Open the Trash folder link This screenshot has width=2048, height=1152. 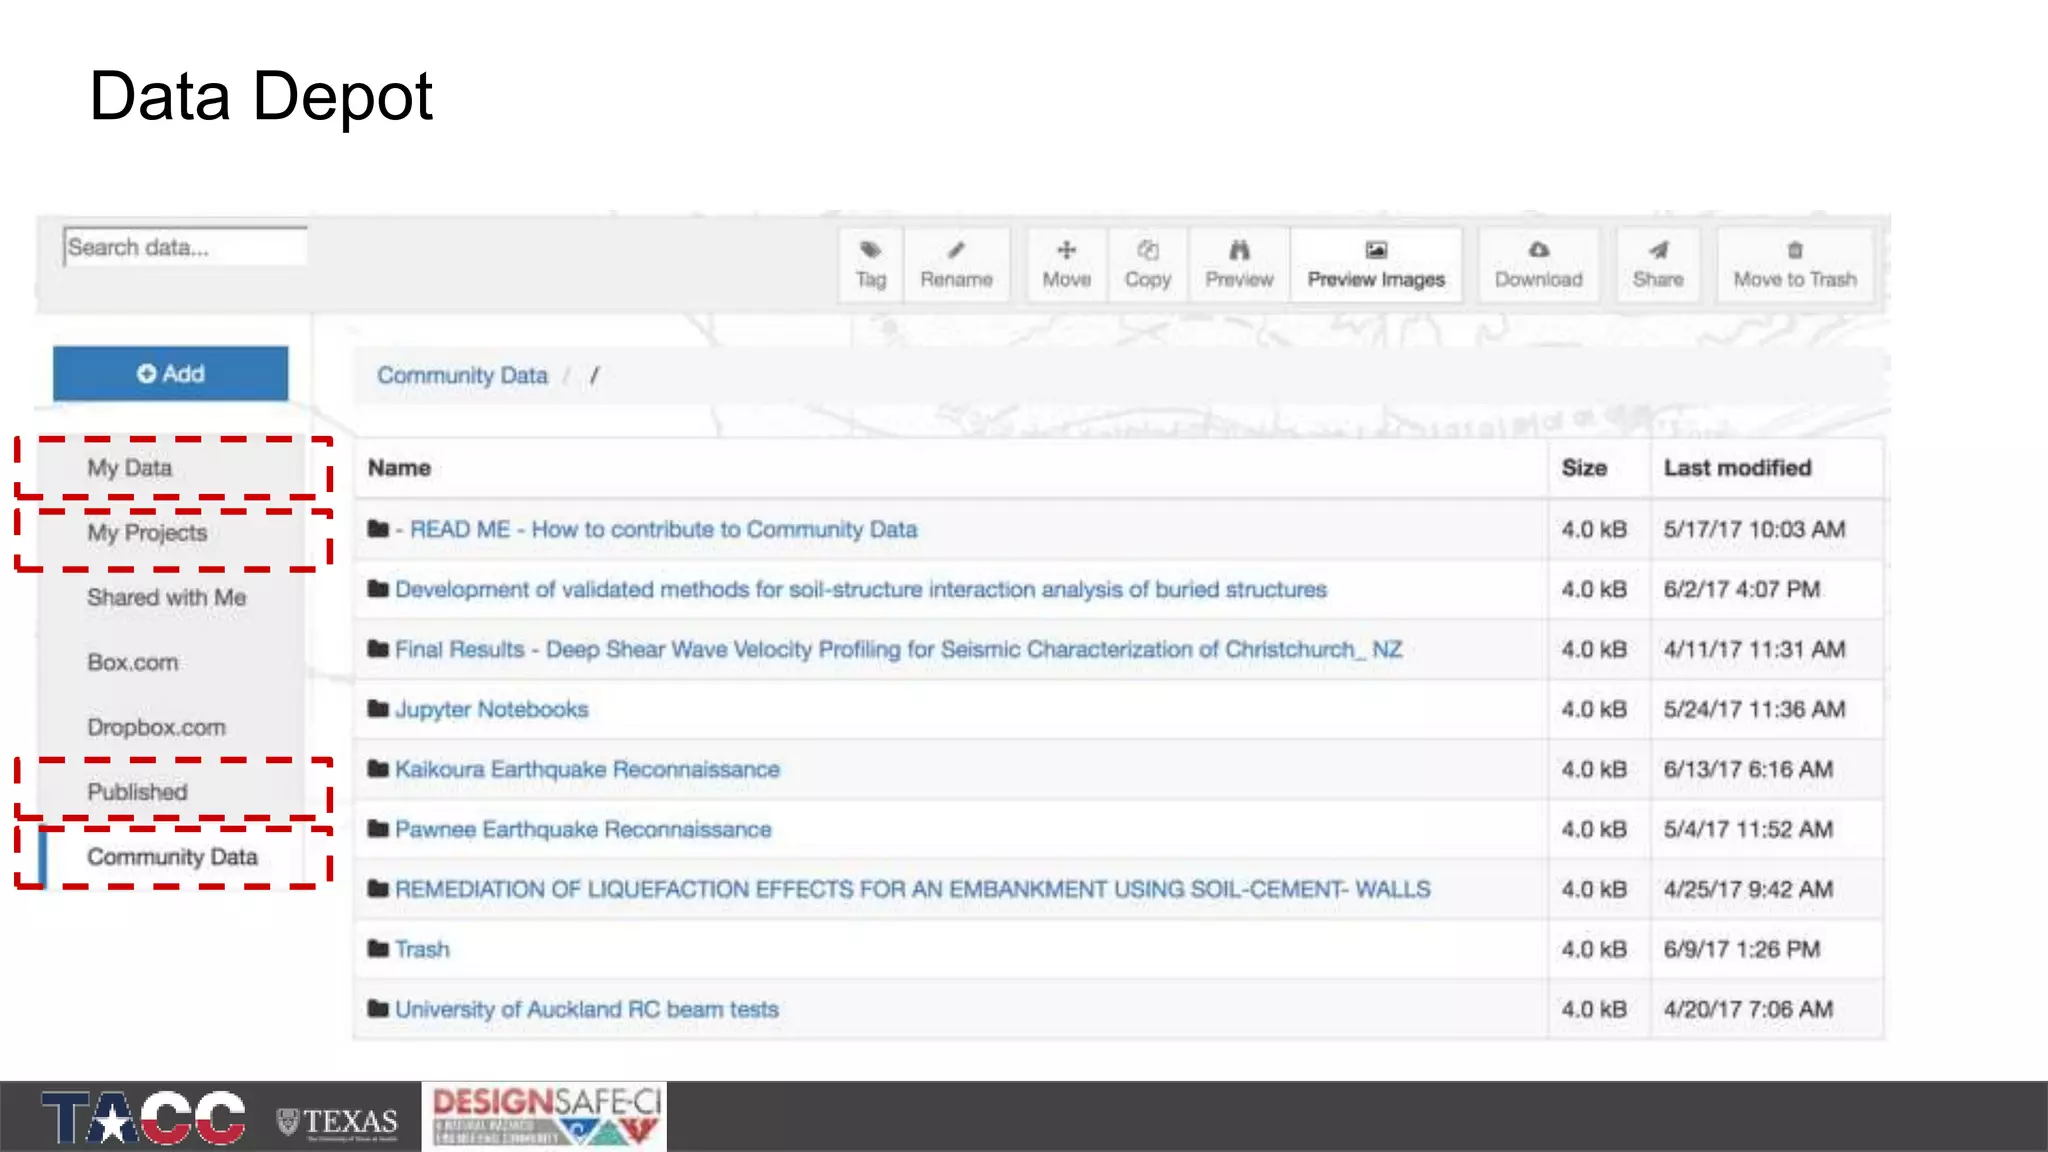pyautogui.click(x=422, y=950)
